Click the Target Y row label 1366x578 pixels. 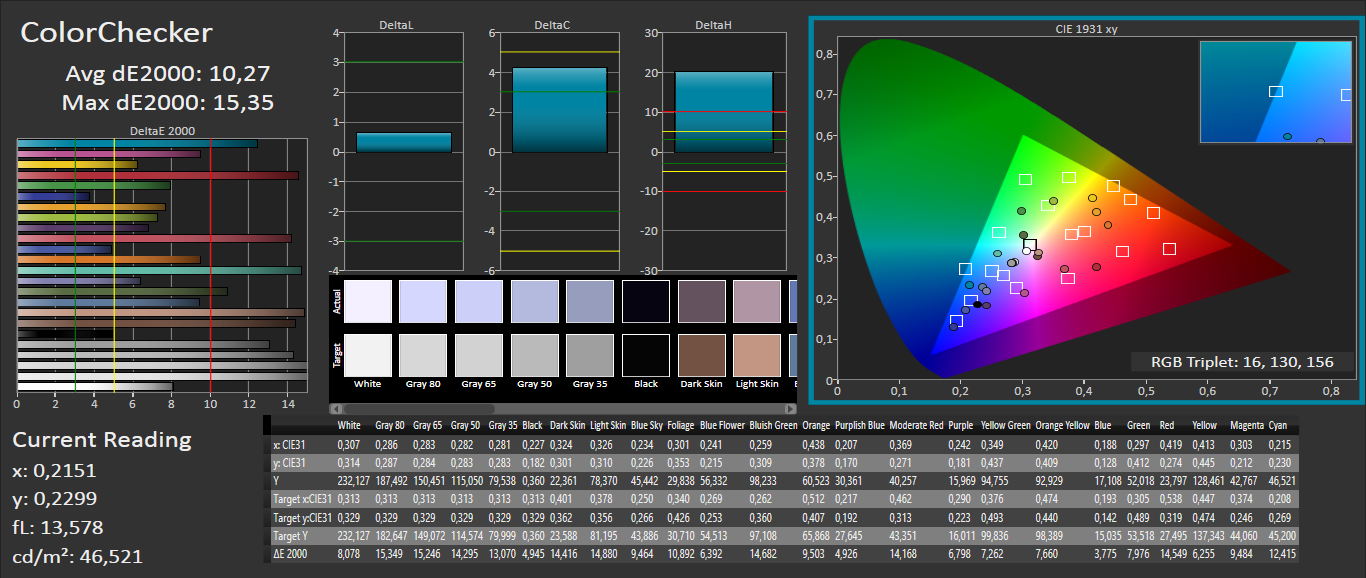point(290,534)
